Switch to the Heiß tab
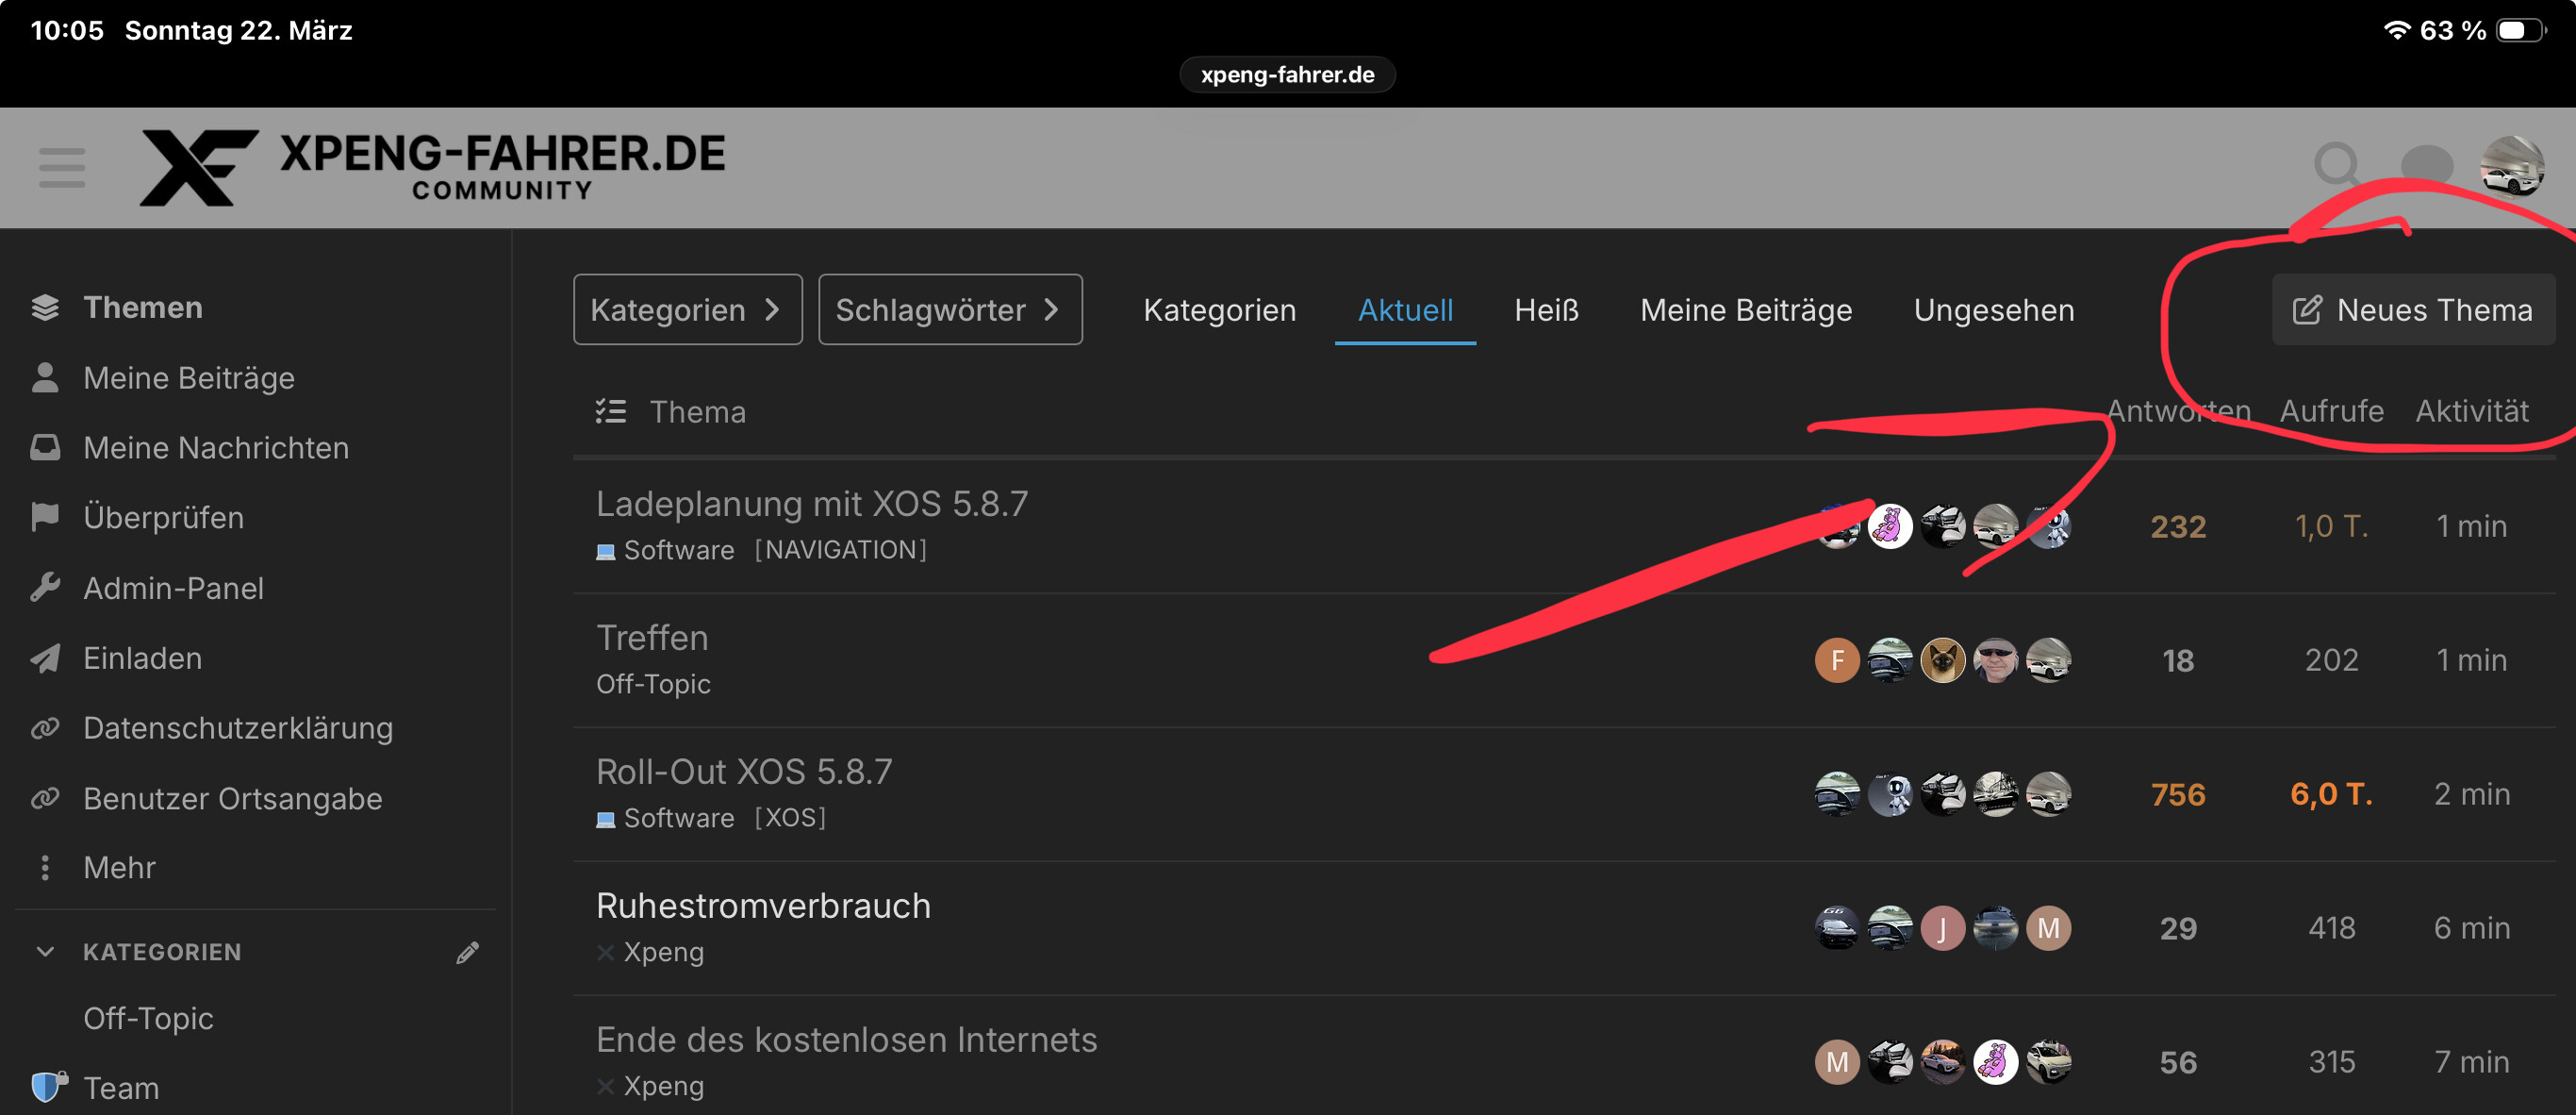The width and height of the screenshot is (2576, 1115). (1545, 310)
